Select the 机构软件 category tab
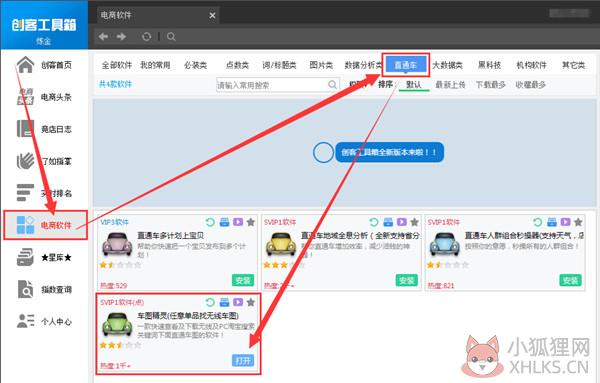 click(x=532, y=65)
